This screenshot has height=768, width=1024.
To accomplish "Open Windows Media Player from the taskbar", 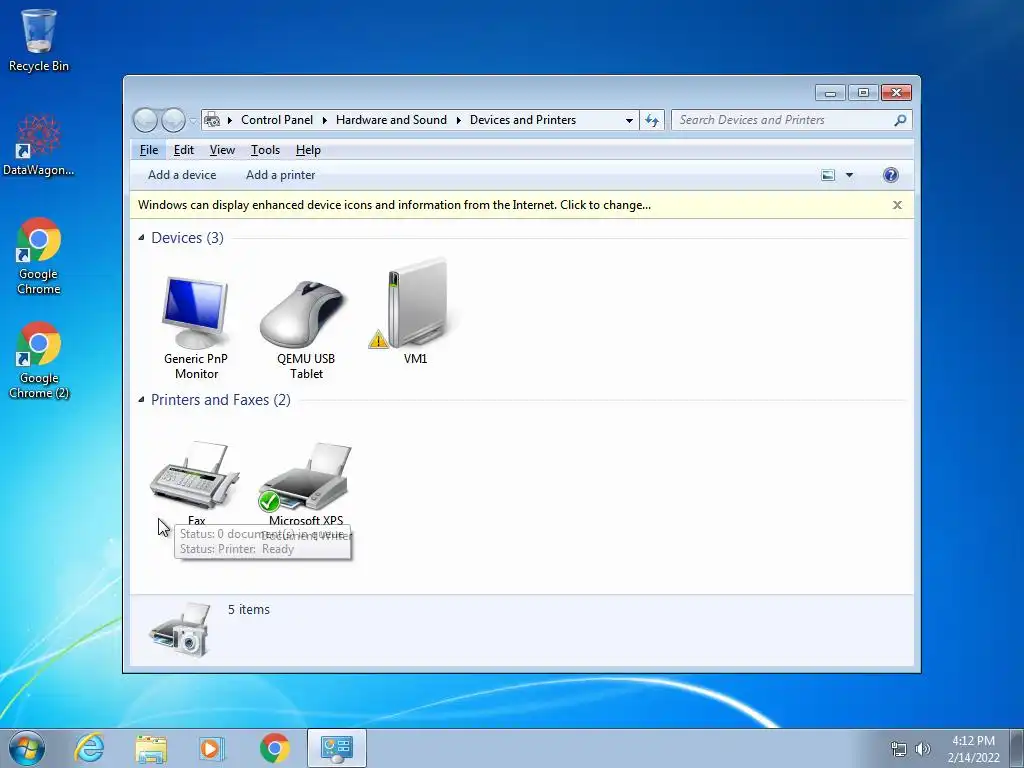I will pyautogui.click(x=212, y=748).
